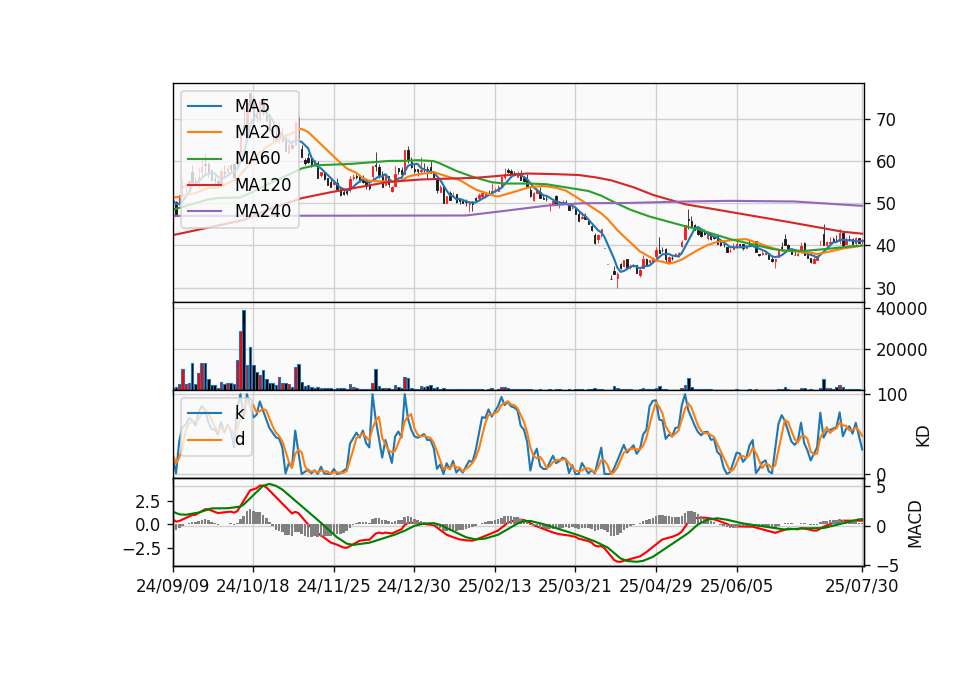Click the MACD left axis value 2.5
The height and width of the screenshot is (690, 960).
(148, 502)
